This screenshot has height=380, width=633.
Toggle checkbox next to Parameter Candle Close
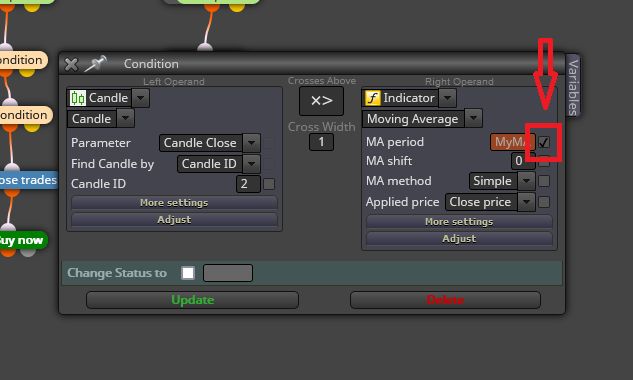(269, 143)
